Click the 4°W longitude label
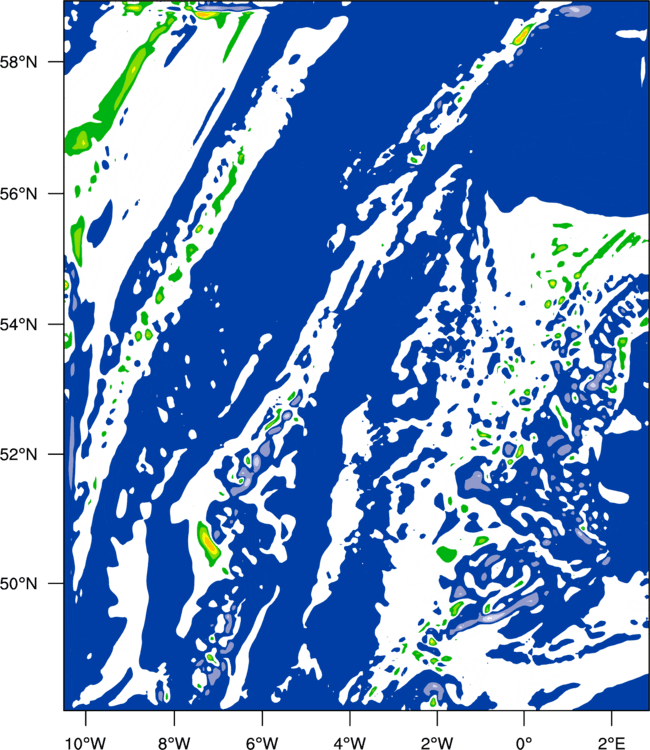Image resolution: width=650 pixels, height=750 pixels. [x=350, y=742]
